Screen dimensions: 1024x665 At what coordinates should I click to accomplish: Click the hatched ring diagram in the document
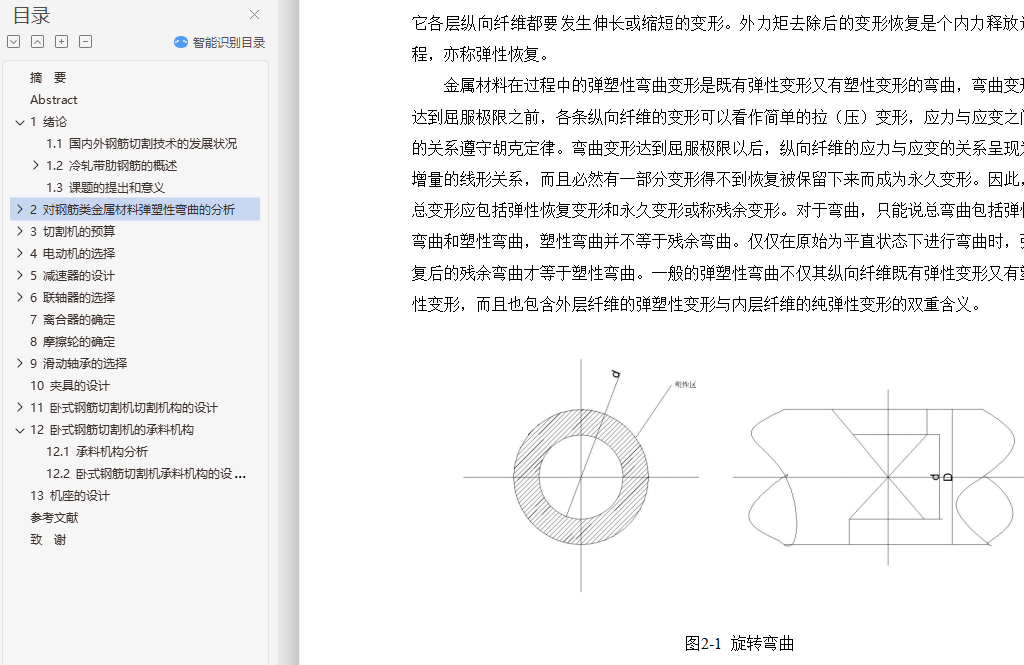click(x=581, y=476)
